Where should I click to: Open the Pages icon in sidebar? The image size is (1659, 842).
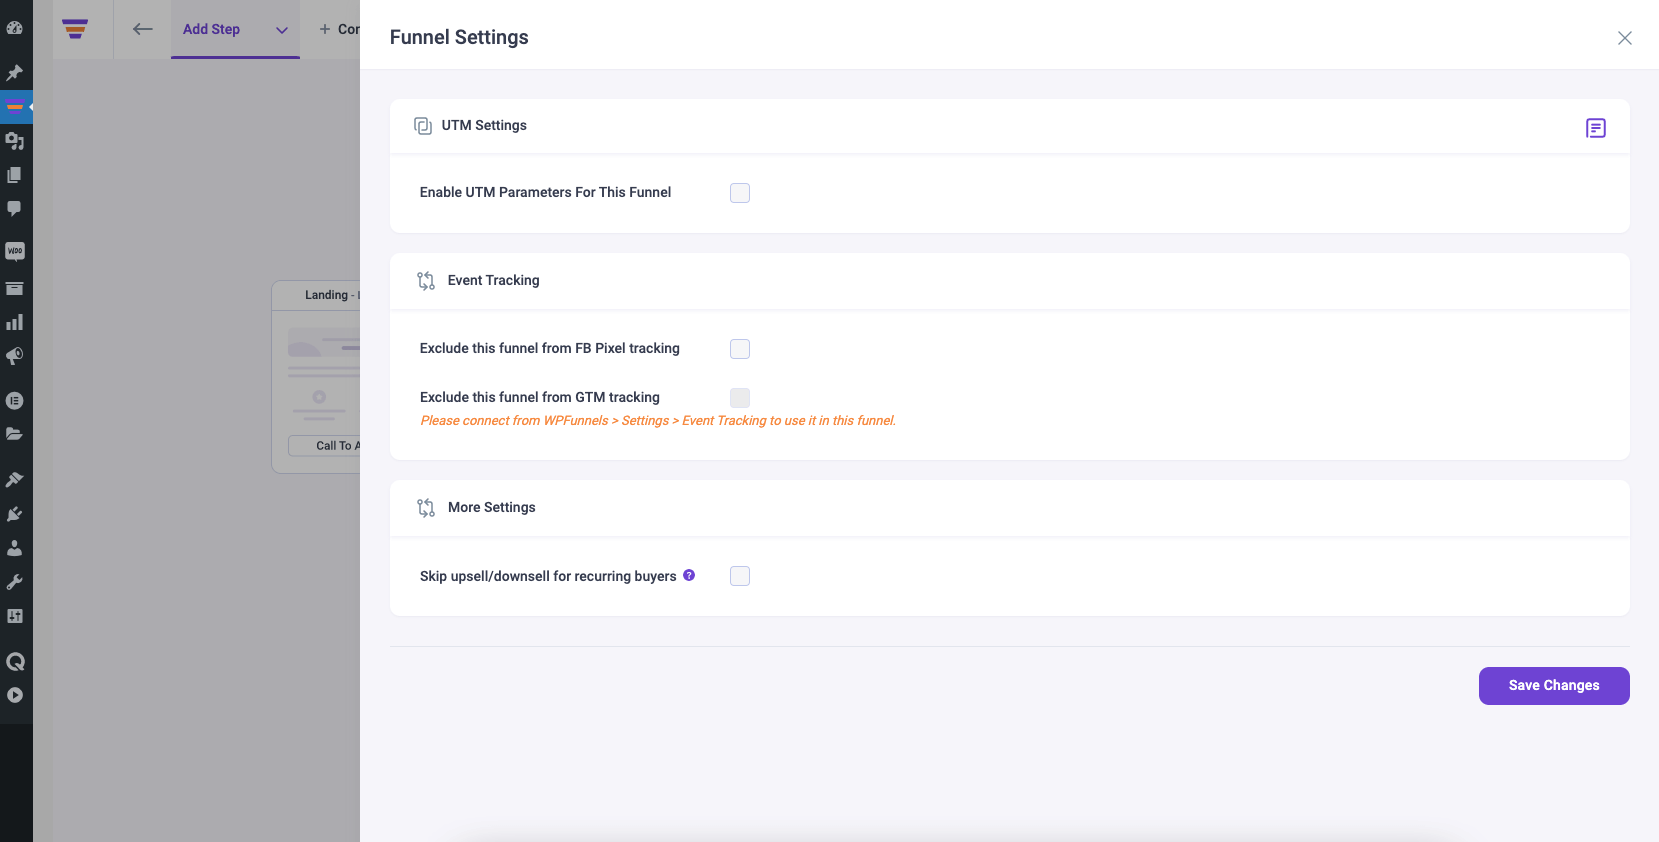pyautogui.click(x=15, y=175)
